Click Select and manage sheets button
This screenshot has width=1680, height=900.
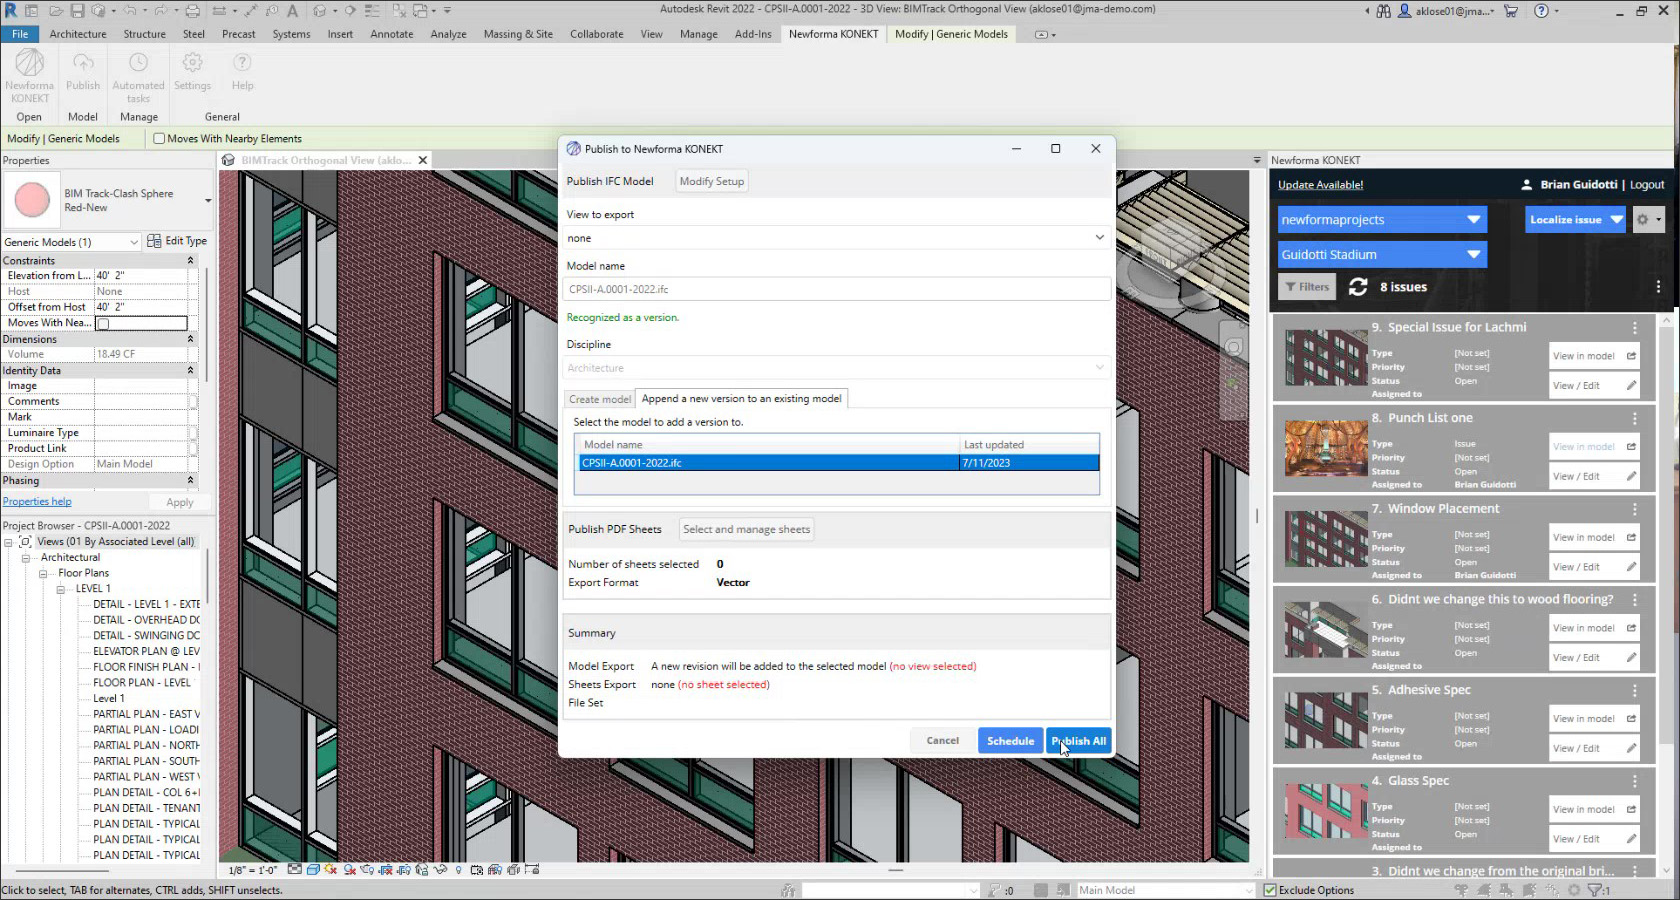pyautogui.click(x=747, y=529)
